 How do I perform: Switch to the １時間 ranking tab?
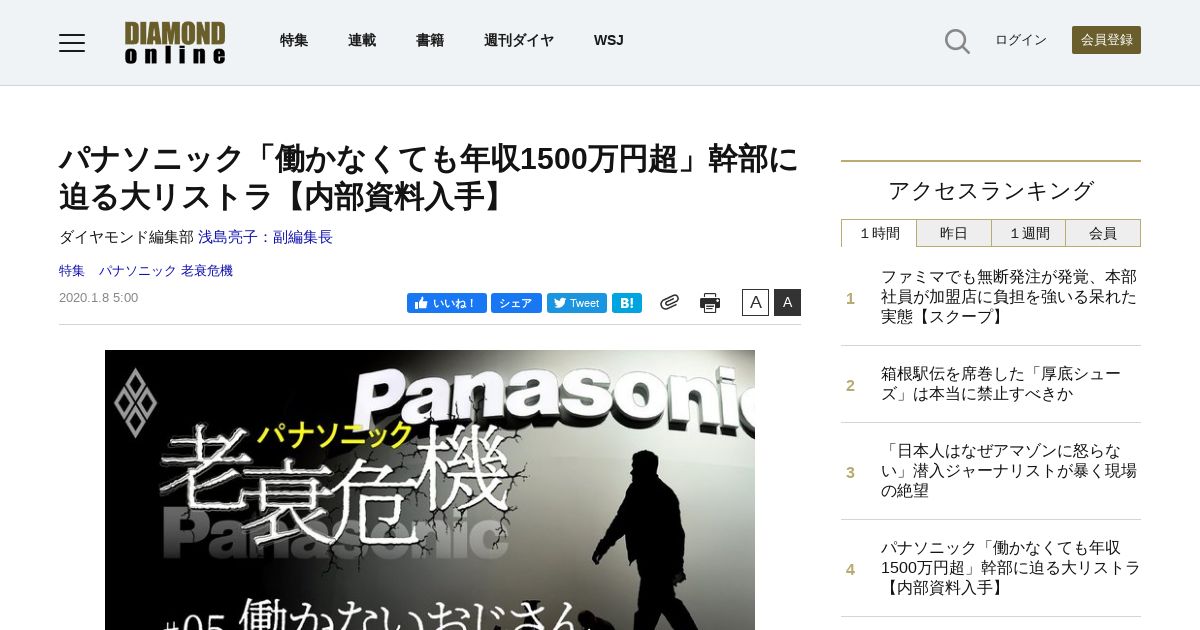(879, 233)
